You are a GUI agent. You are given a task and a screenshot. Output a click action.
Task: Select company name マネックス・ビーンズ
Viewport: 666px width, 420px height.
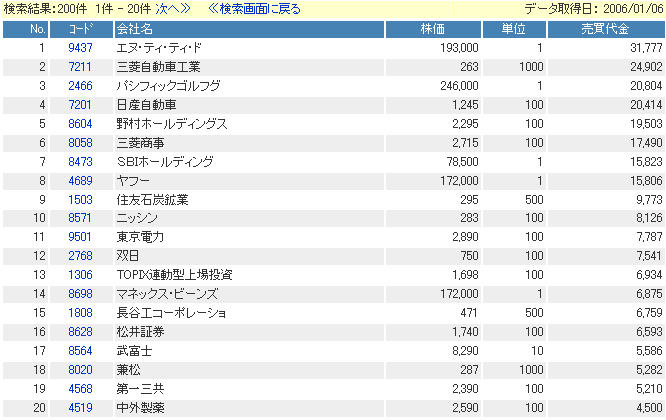[167, 294]
